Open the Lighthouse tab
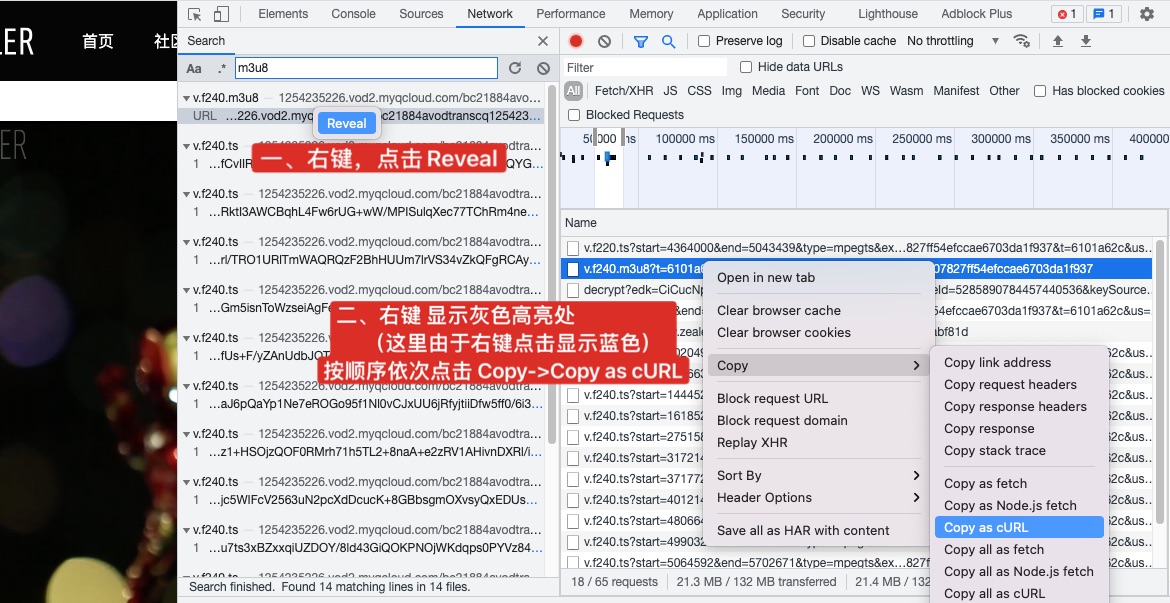Image resolution: width=1170 pixels, height=603 pixels. 888,13
